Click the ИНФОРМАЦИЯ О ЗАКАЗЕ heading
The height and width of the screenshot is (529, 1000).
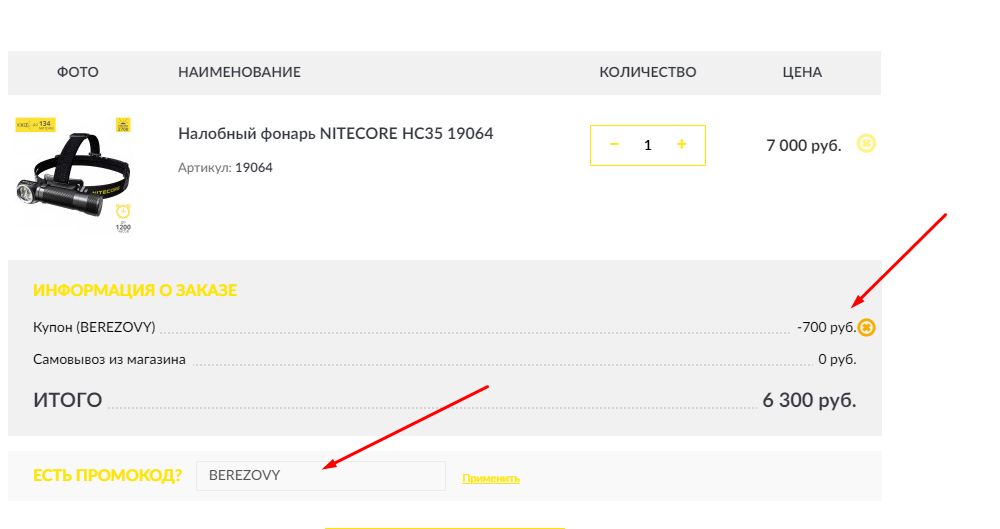click(x=135, y=290)
